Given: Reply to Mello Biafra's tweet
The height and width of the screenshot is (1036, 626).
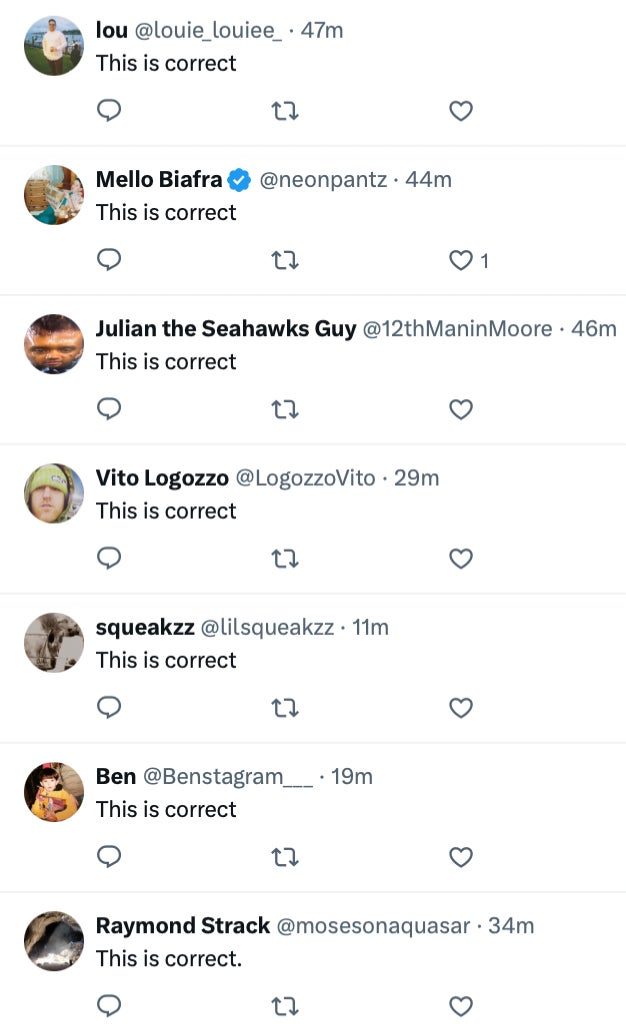Looking at the screenshot, I should pos(109,261).
